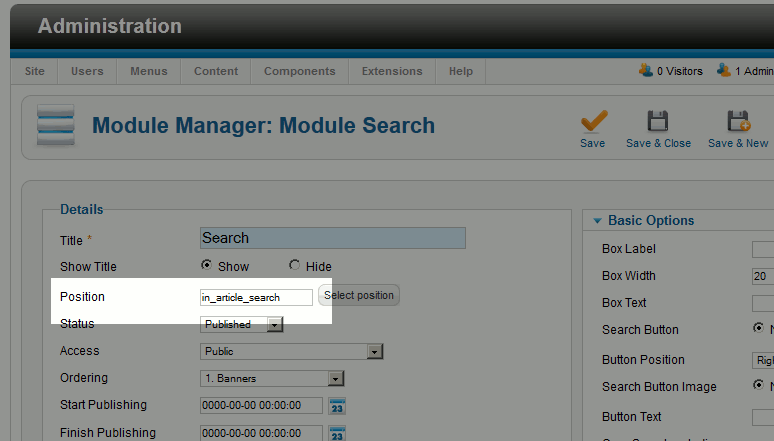774x441 pixels.
Task: Click the 1 Admin link
Action: [754, 71]
